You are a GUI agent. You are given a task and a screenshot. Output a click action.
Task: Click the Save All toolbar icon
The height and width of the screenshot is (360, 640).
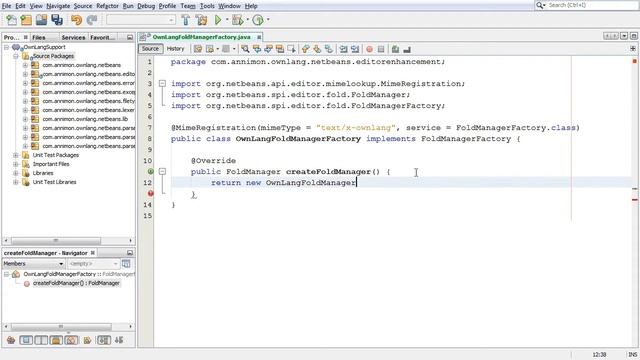pyautogui.click(x=57, y=20)
